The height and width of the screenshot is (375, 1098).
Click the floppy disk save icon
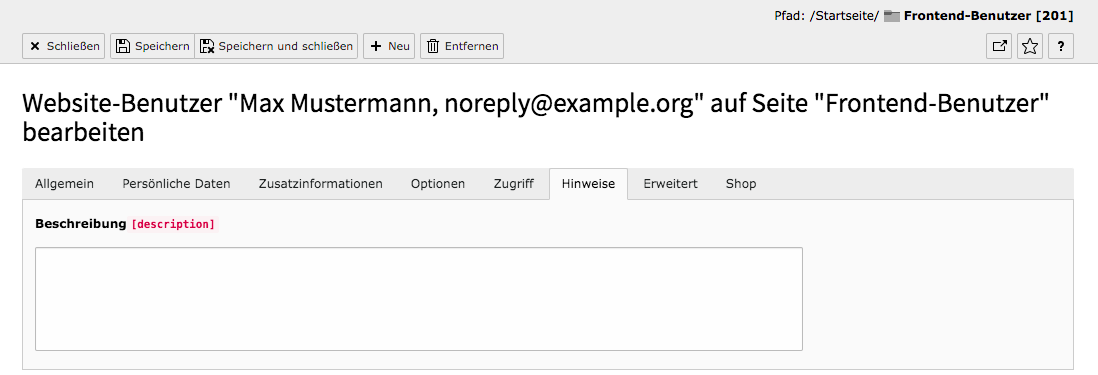click(123, 46)
